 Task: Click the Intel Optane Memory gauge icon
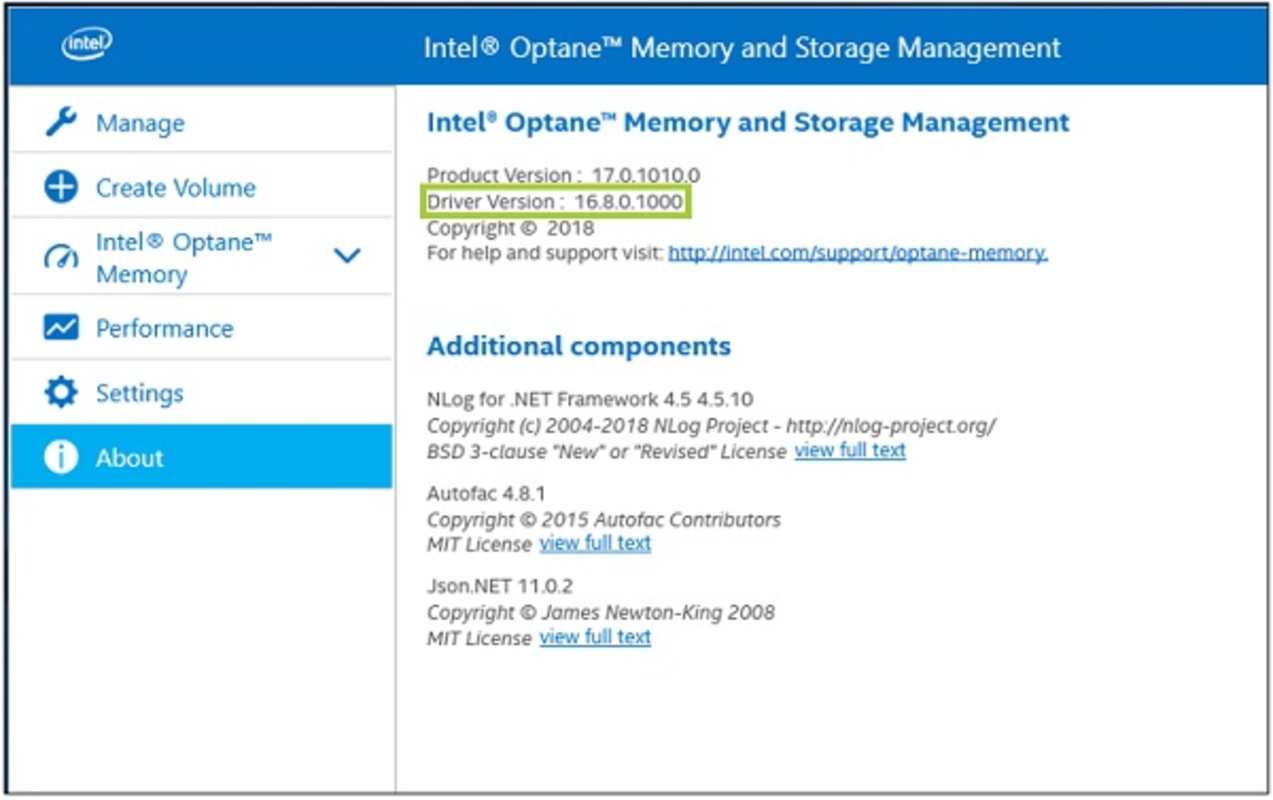tap(61, 257)
